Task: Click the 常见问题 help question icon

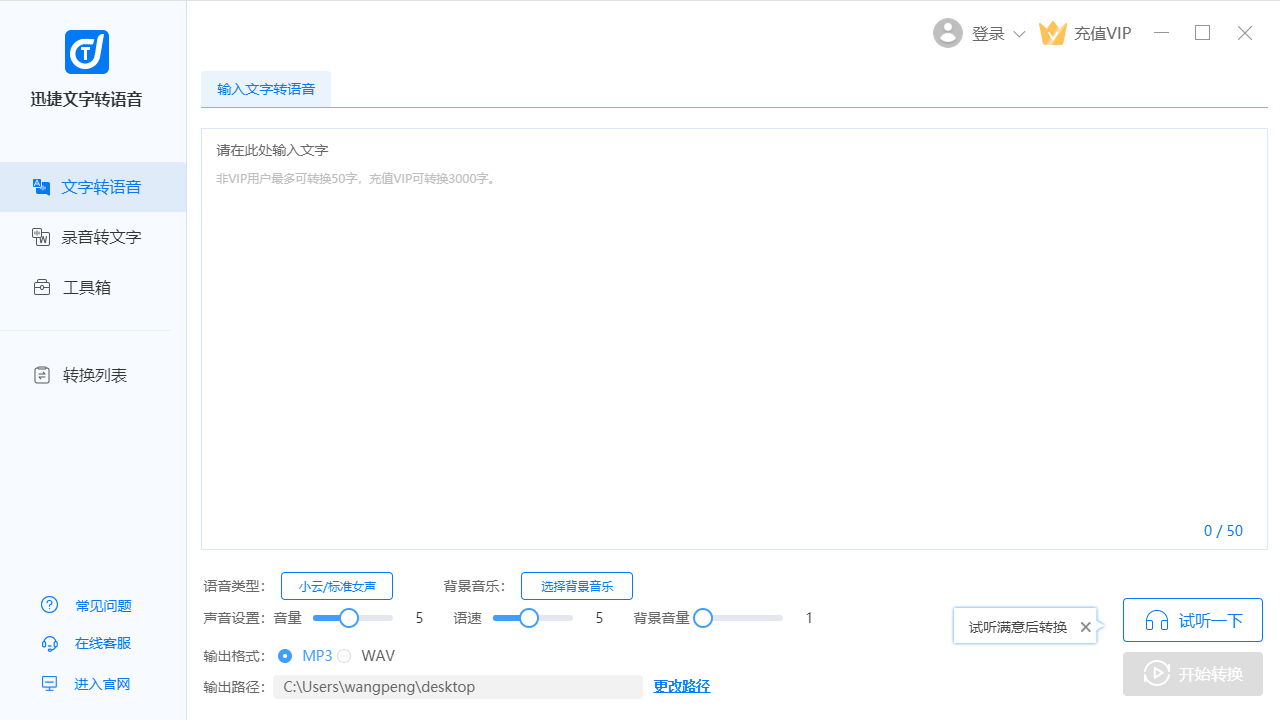Action: pyautogui.click(x=49, y=605)
